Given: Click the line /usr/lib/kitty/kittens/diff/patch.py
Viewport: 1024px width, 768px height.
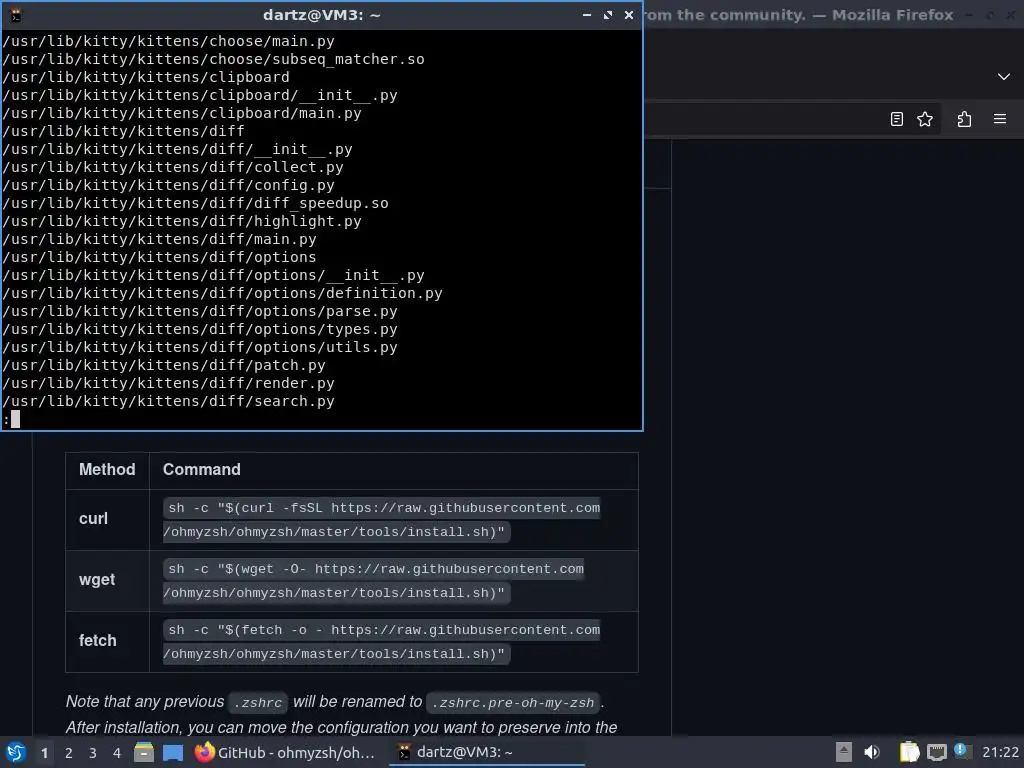Looking at the screenshot, I should 164,366.
